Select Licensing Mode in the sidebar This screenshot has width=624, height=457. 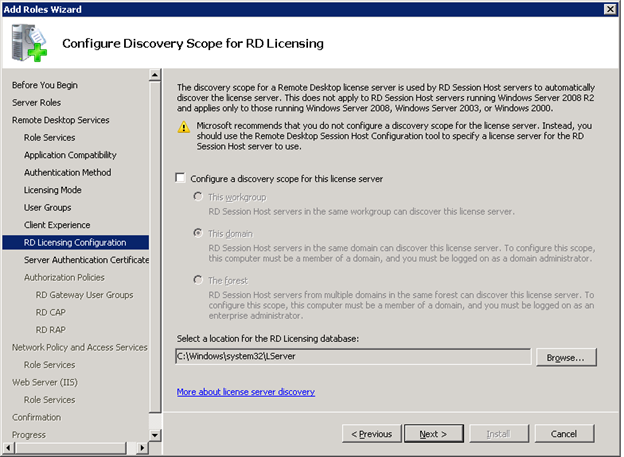[52, 190]
